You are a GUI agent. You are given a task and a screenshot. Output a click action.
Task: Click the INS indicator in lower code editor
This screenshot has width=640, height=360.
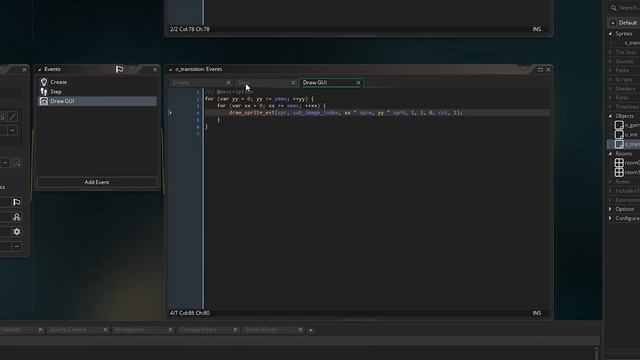pyautogui.click(x=537, y=313)
